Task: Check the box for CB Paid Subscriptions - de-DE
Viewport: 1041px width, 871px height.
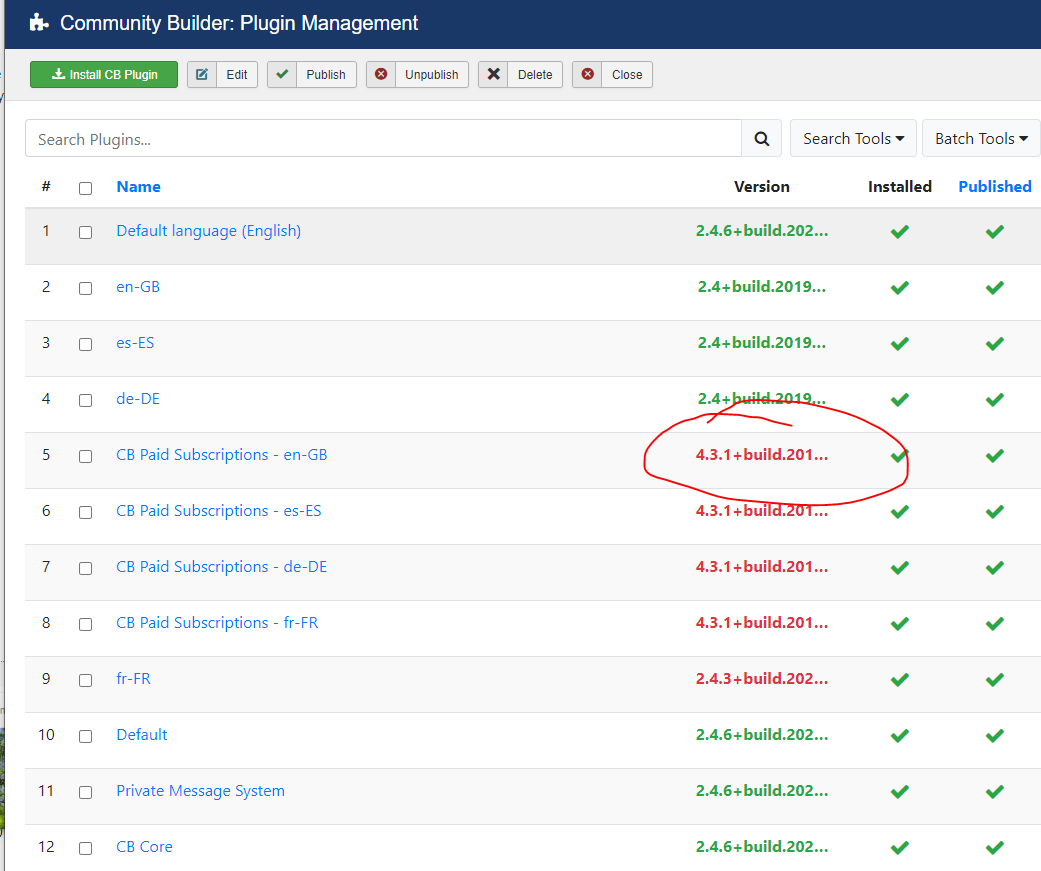Action: 85,568
